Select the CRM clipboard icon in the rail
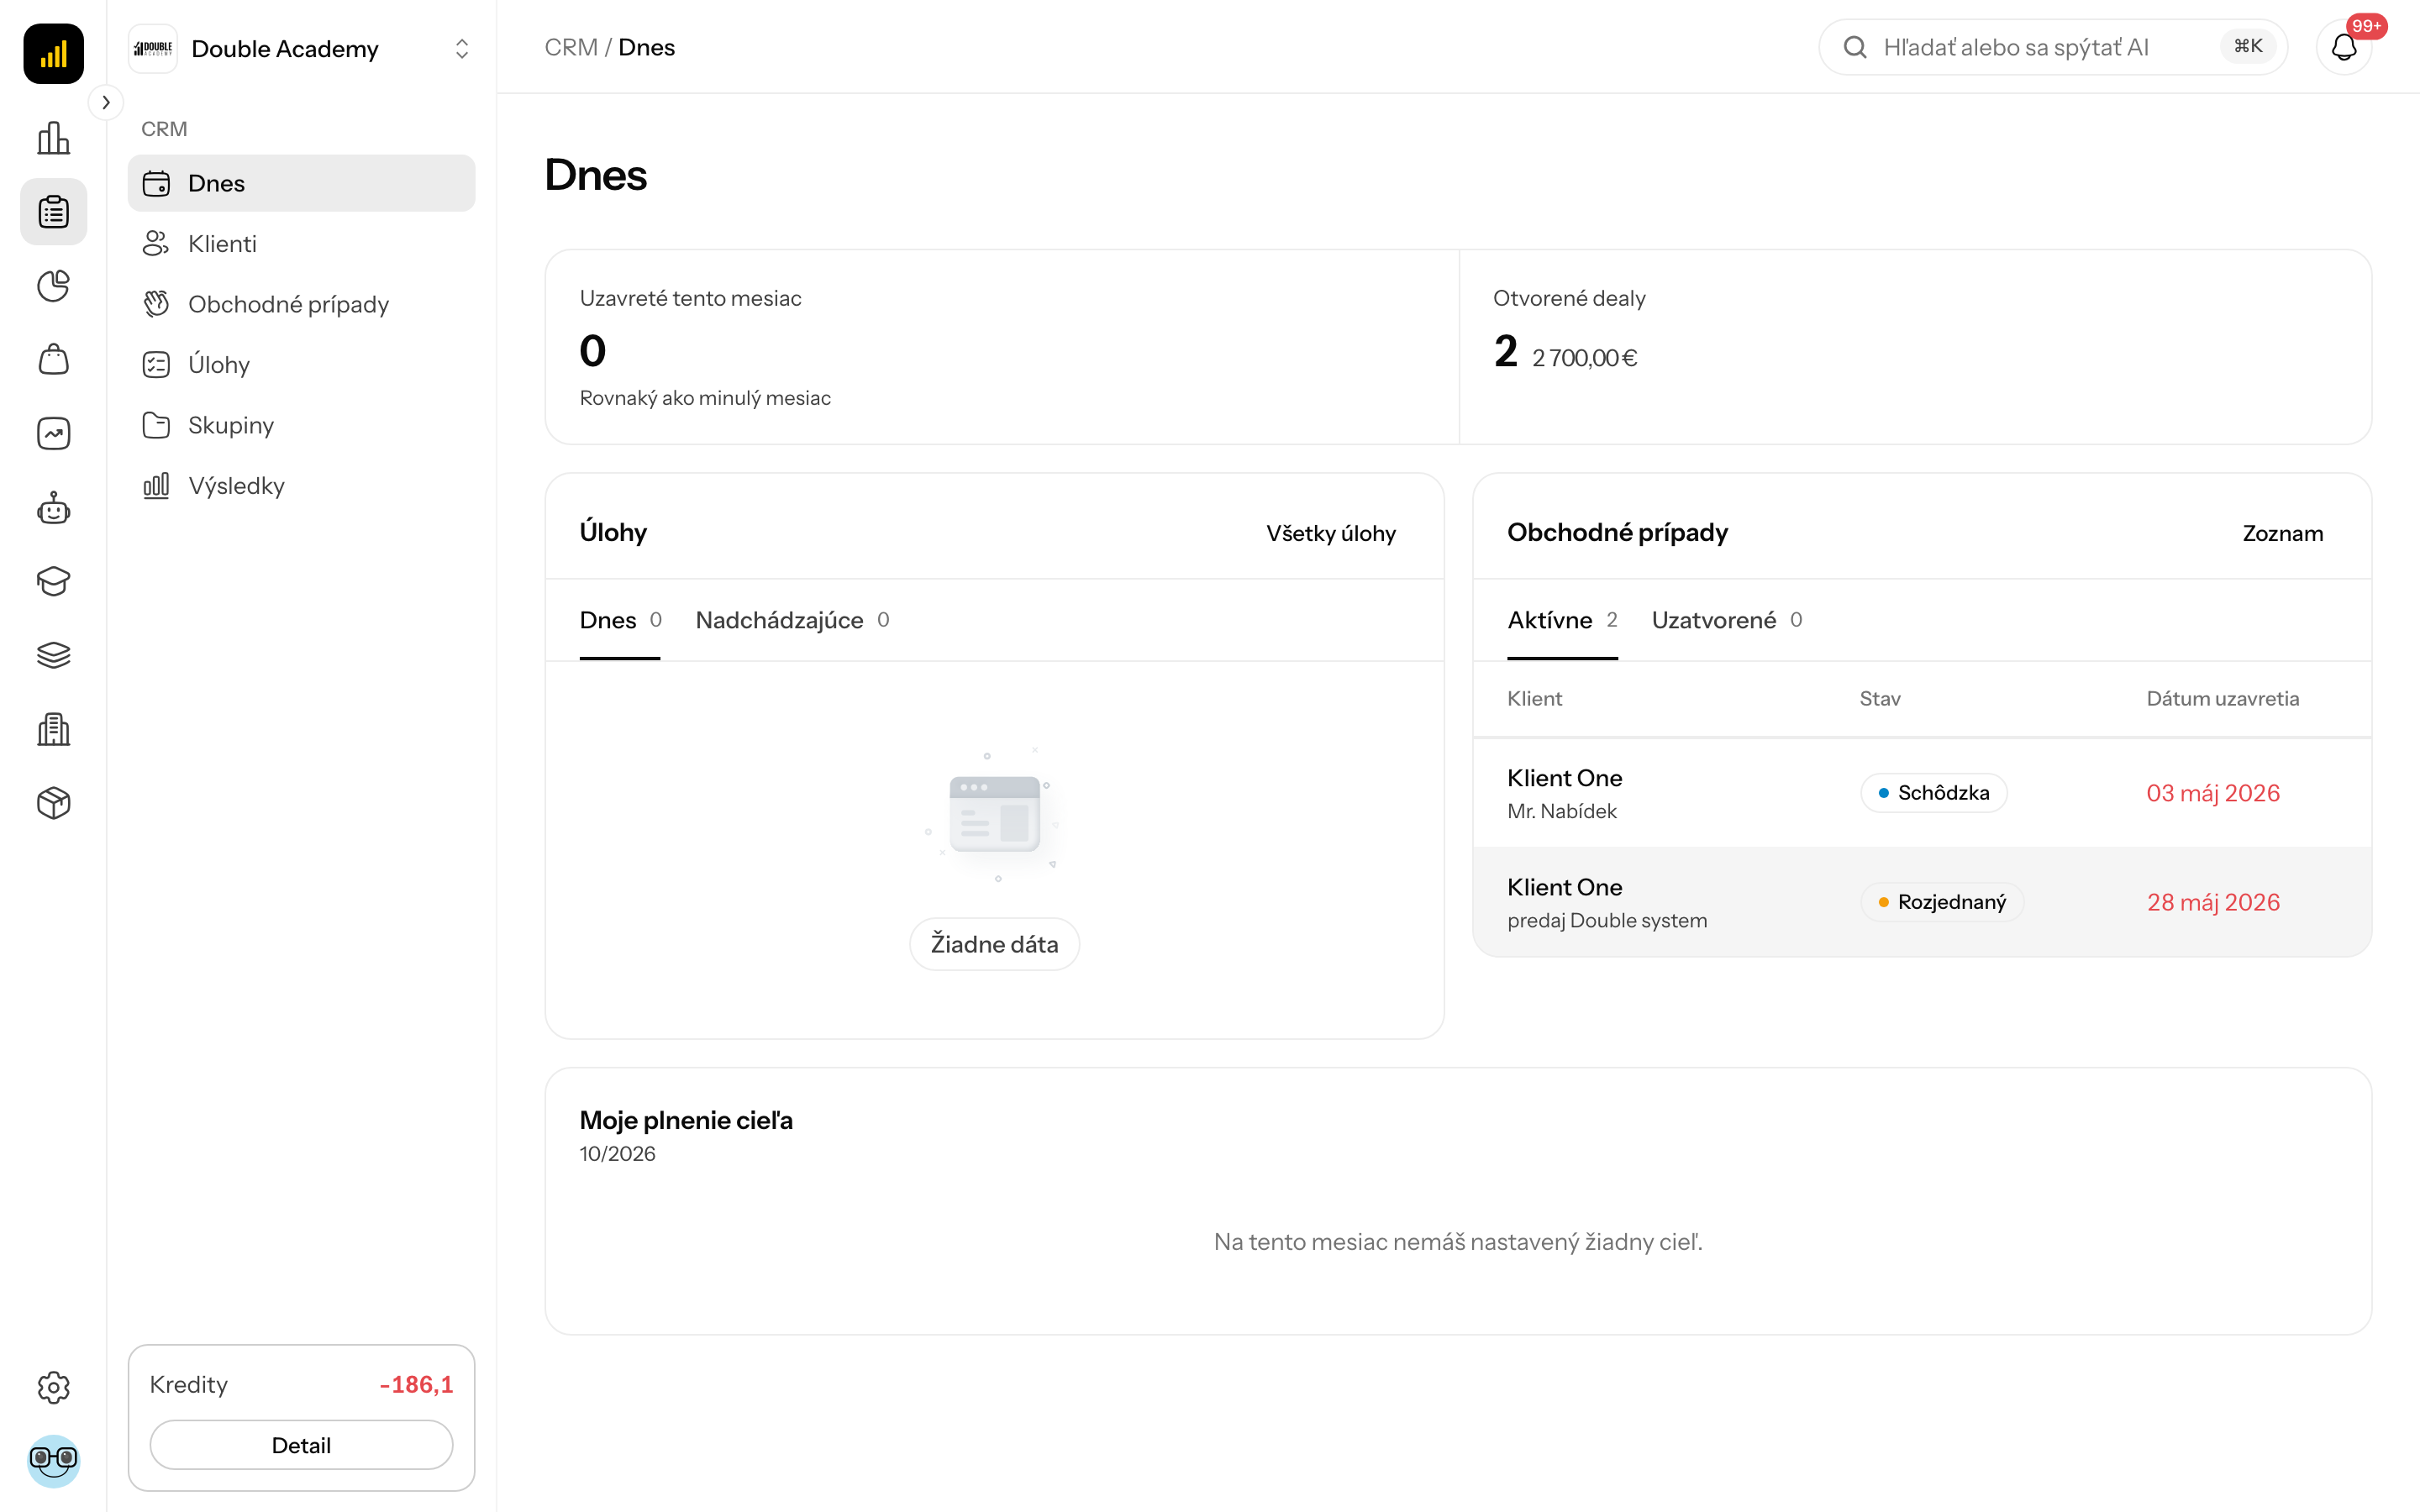 (53, 212)
